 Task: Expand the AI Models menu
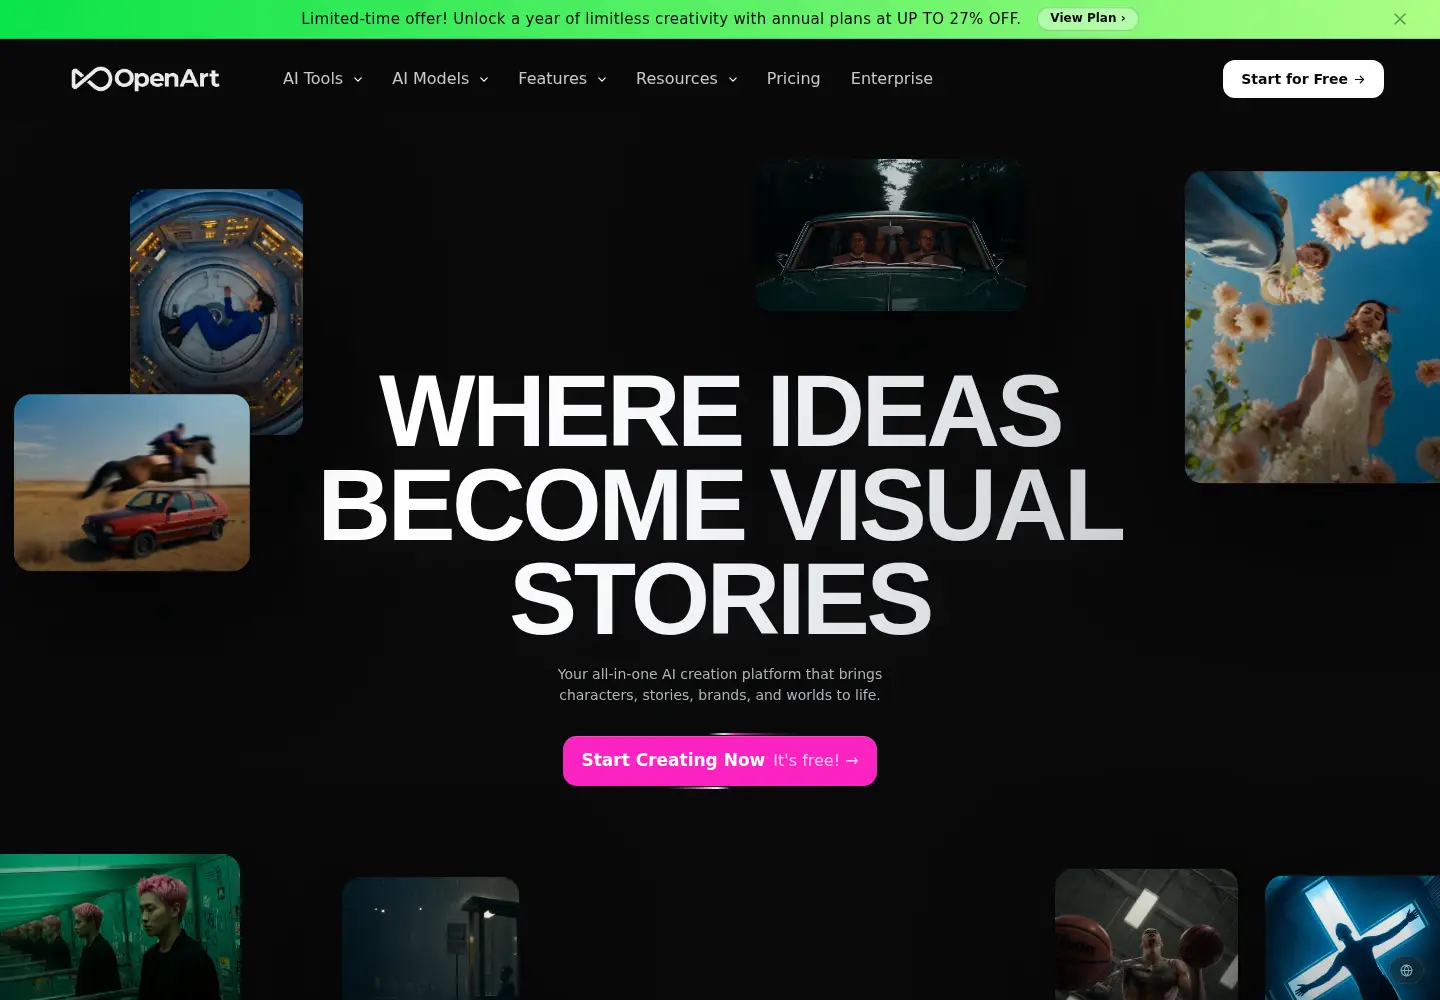click(x=440, y=79)
